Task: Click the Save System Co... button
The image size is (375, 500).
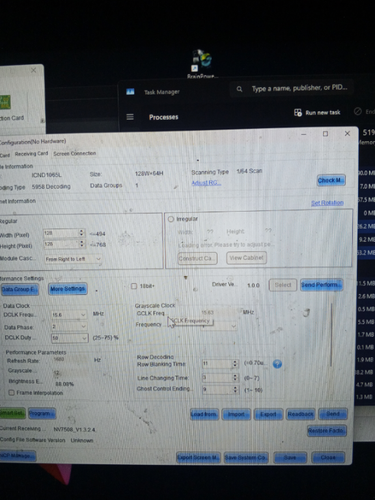Action: tap(246, 458)
